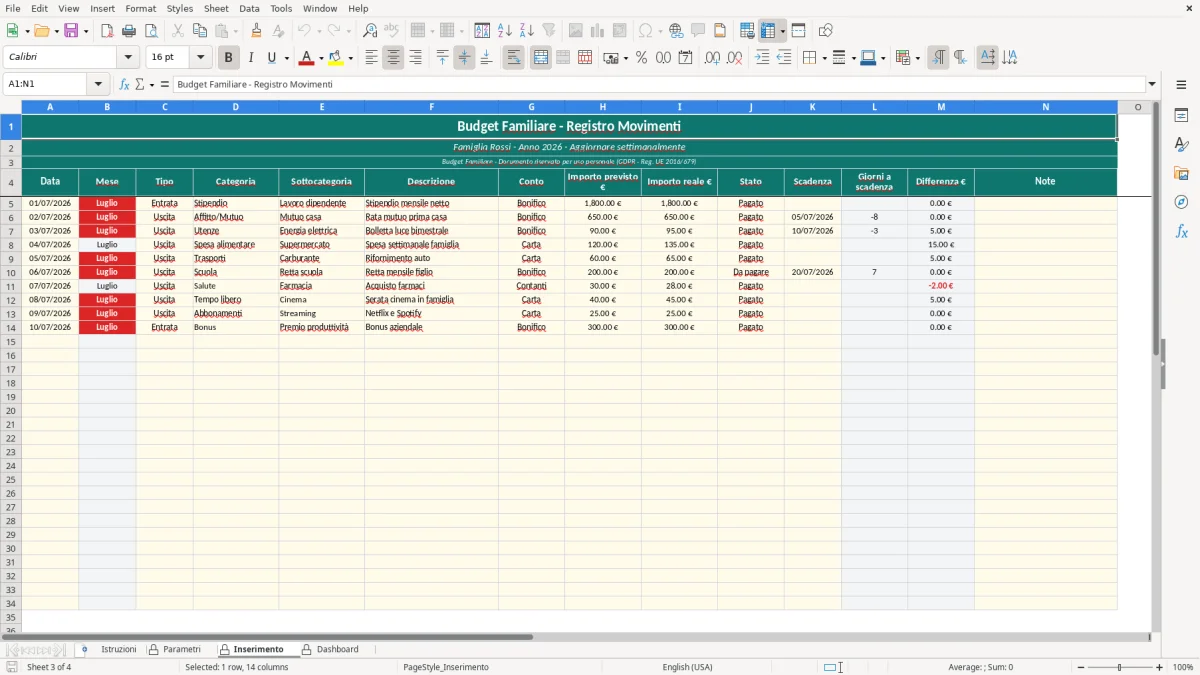Click the Clone Formatting paintbrush icon
The image size is (1200, 675).
coord(256,31)
